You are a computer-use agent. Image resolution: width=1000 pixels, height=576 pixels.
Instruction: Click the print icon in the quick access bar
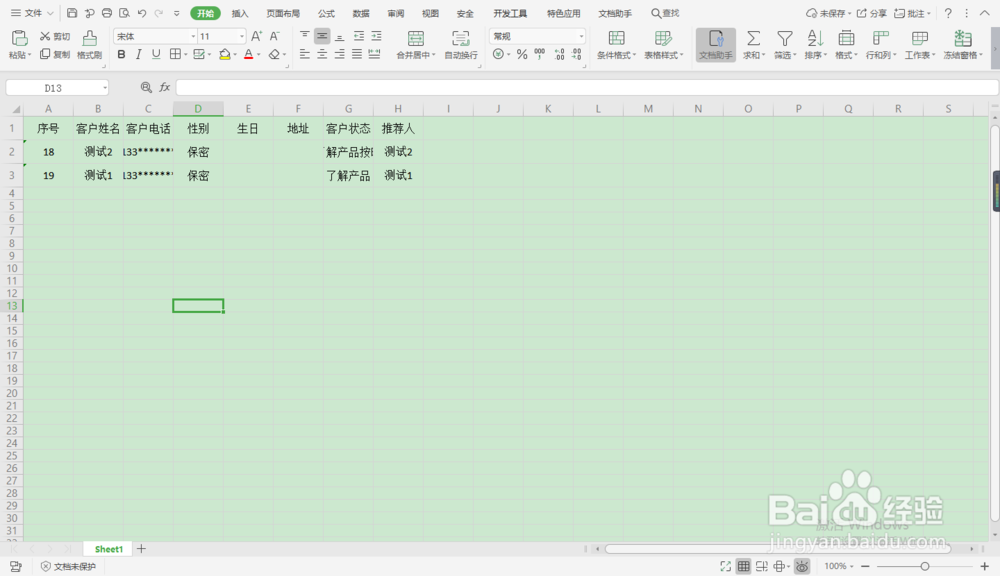point(107,13)
